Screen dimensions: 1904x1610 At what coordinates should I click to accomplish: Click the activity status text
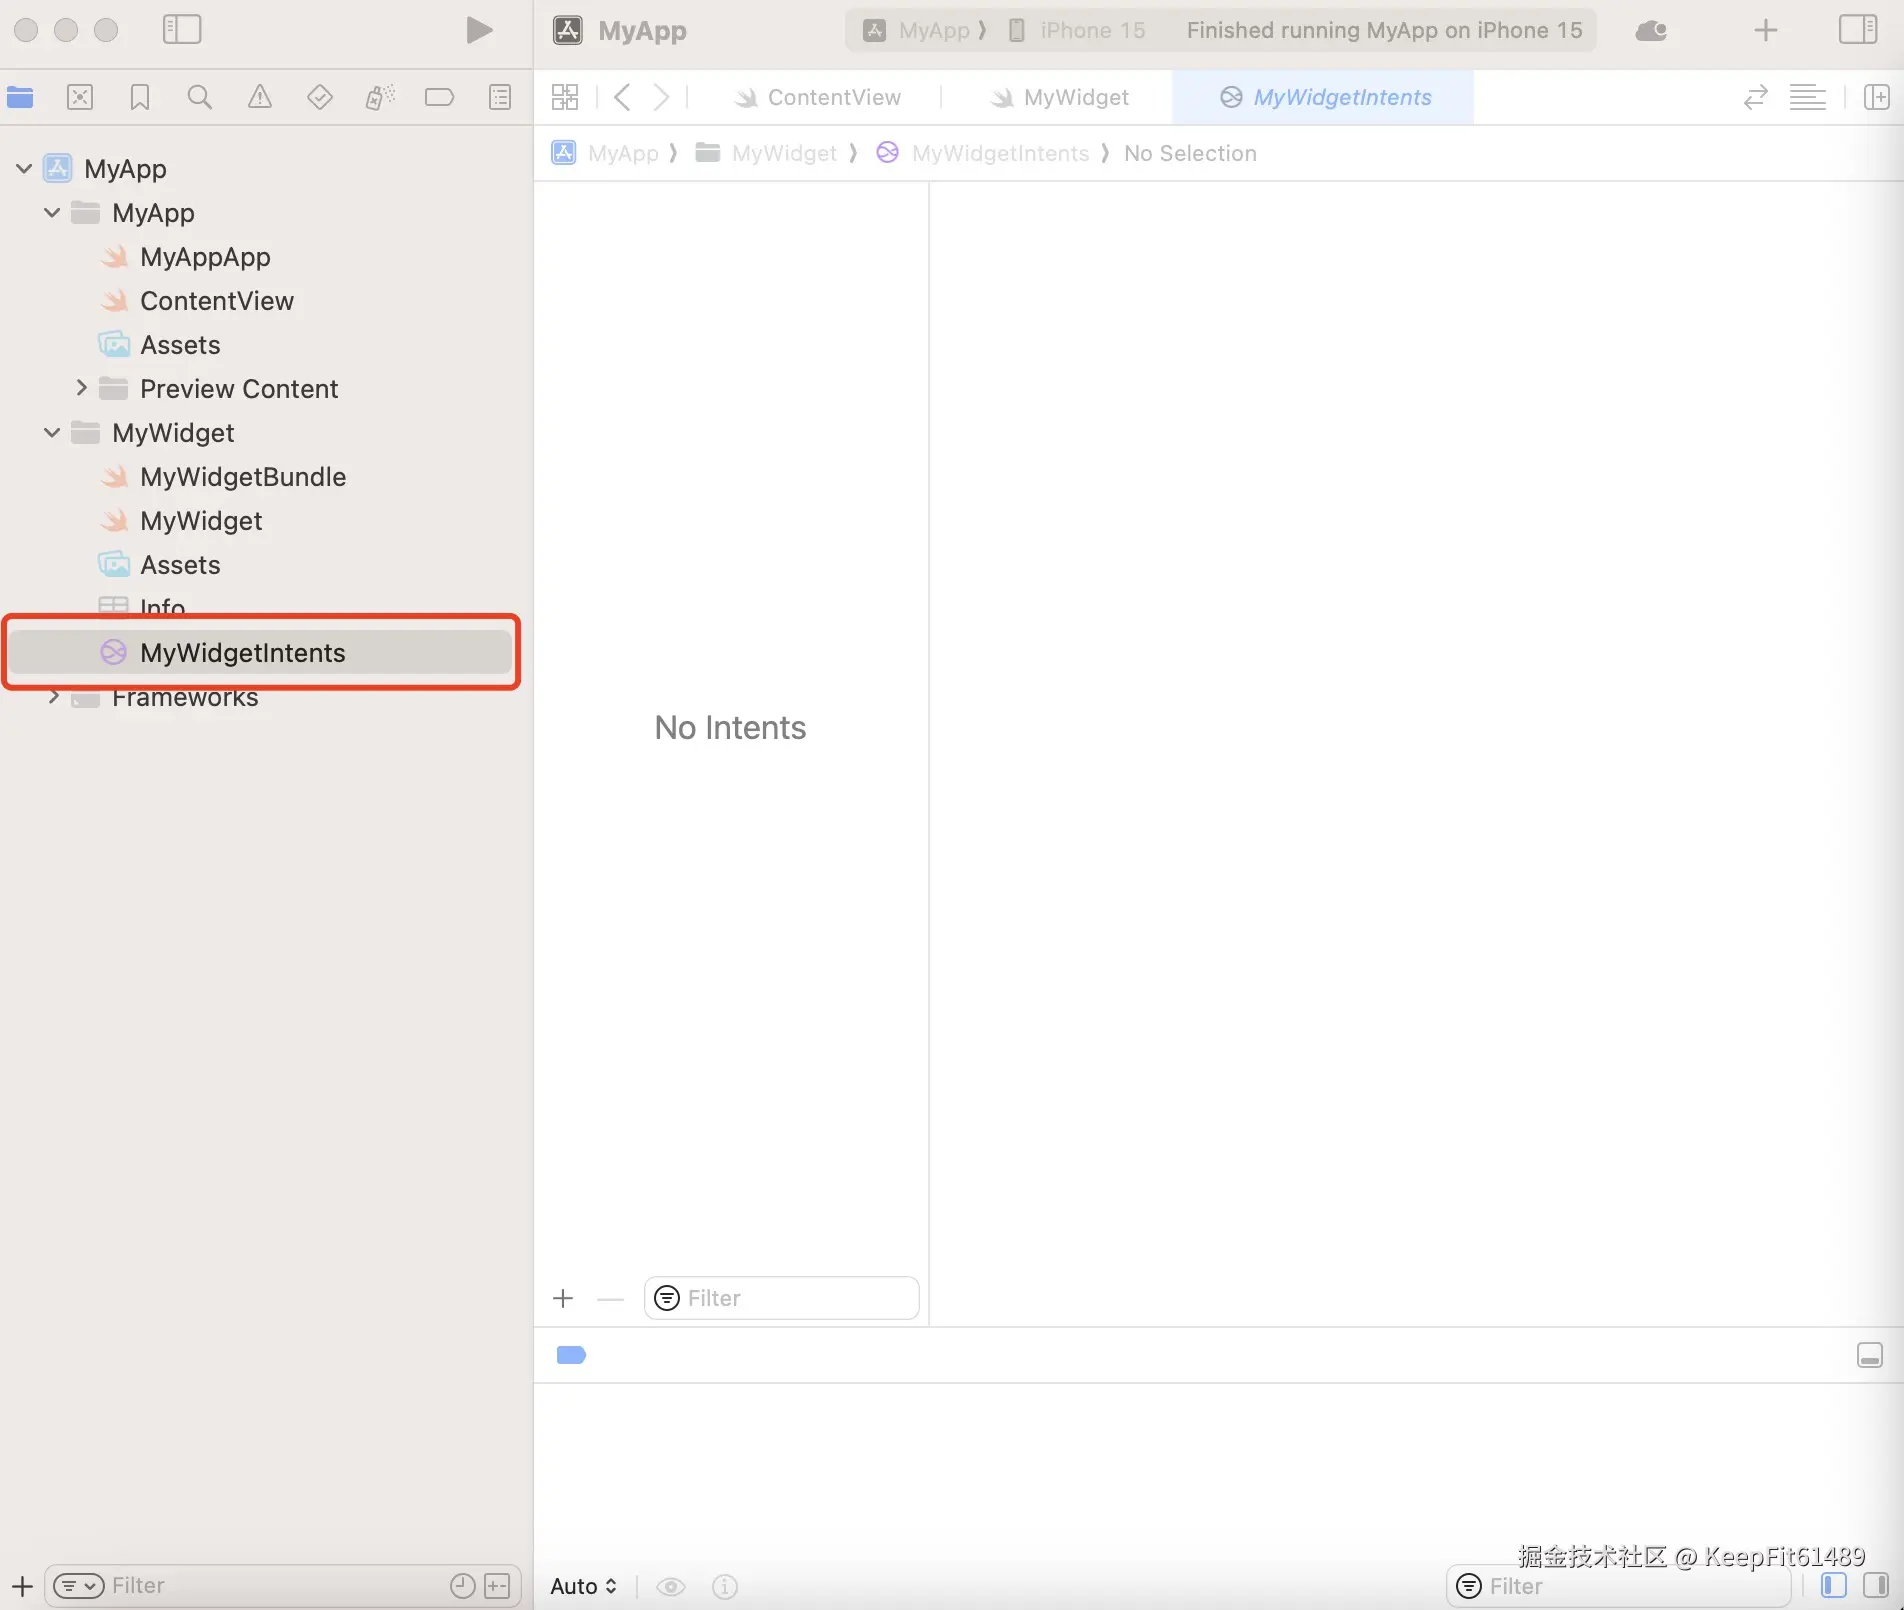(x=1385, y=30)
